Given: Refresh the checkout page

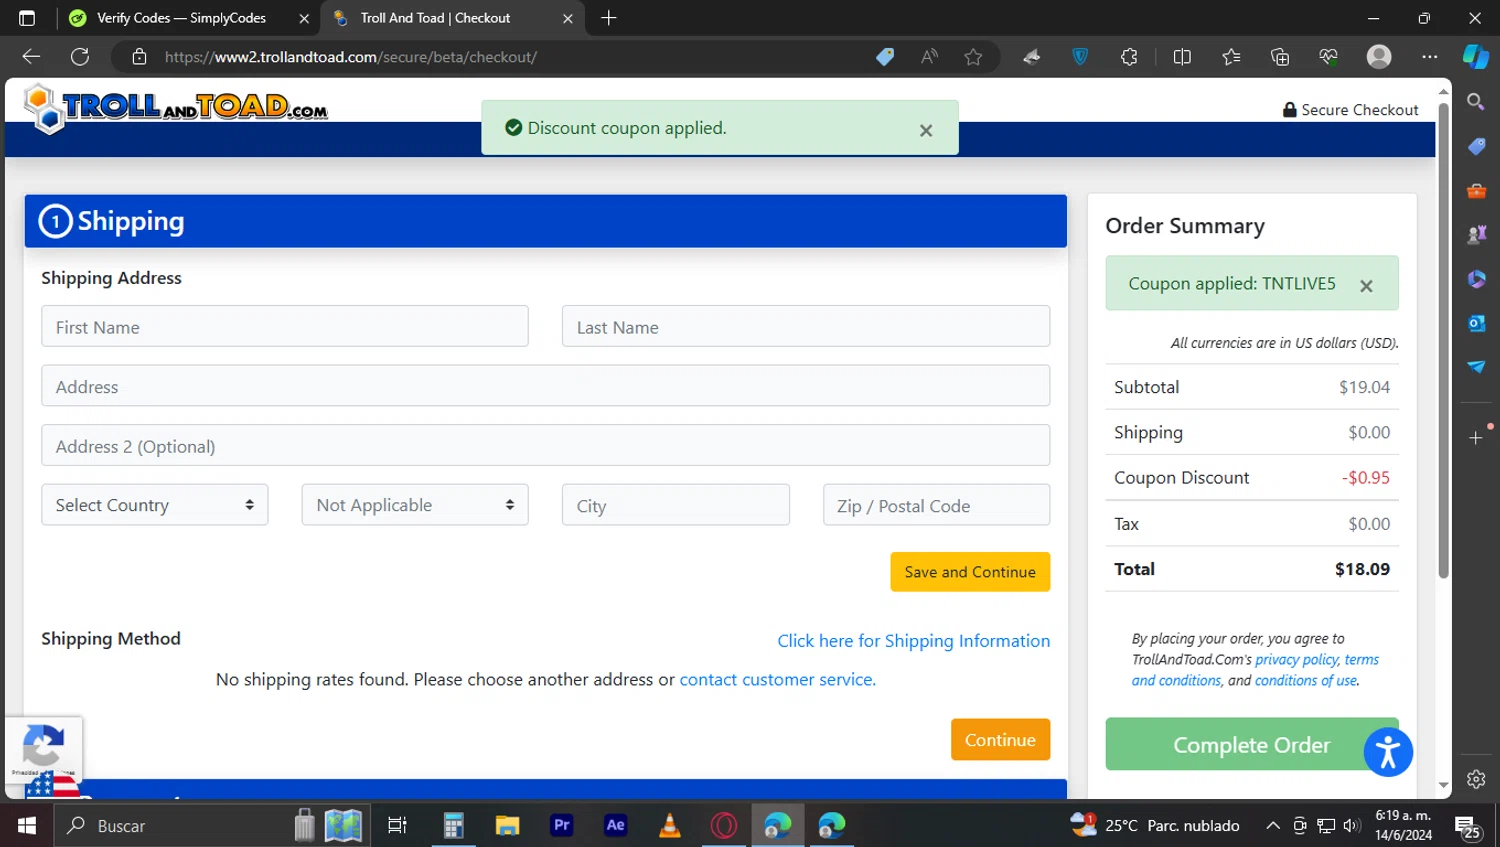Looking at the screenshot, I should (80, 57).
